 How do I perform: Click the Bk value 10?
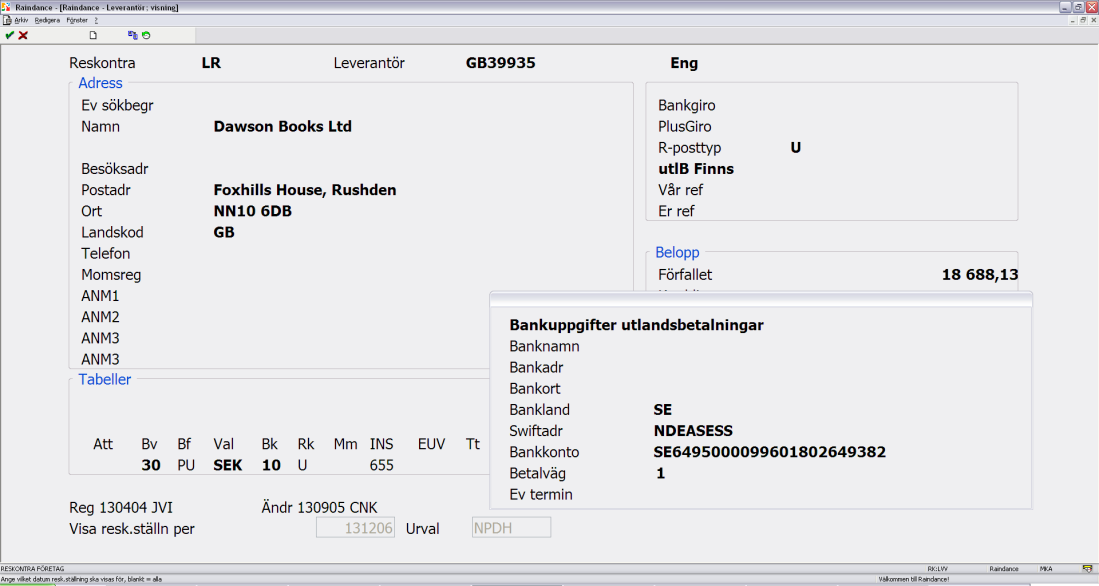271,465
